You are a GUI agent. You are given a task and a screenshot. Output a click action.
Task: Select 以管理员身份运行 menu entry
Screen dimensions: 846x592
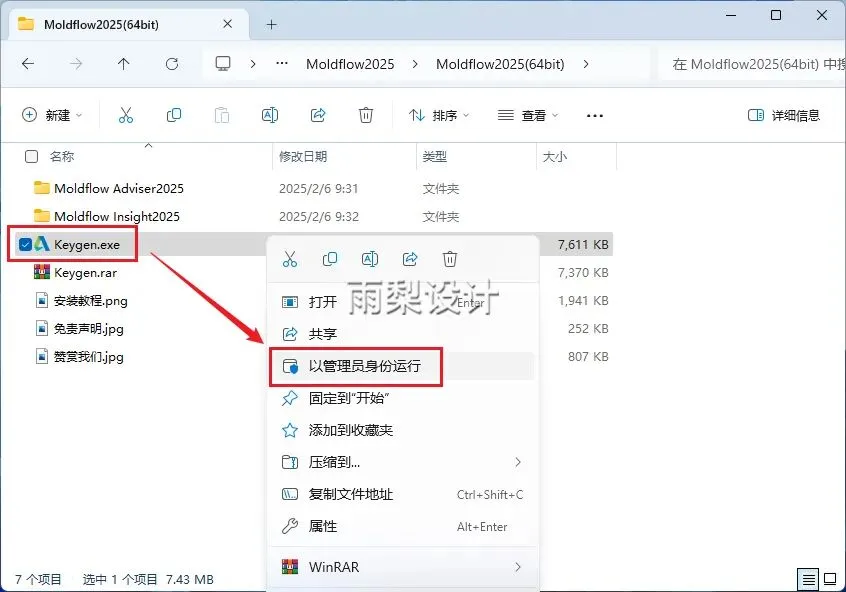click(402, 366)
